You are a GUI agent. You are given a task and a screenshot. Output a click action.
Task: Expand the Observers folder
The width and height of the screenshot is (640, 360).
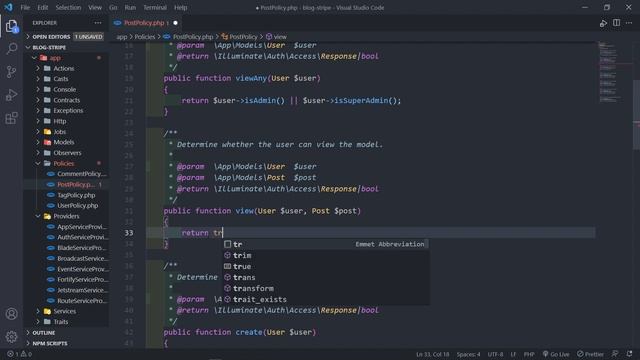pyautogui.click(x=65, y=153)
